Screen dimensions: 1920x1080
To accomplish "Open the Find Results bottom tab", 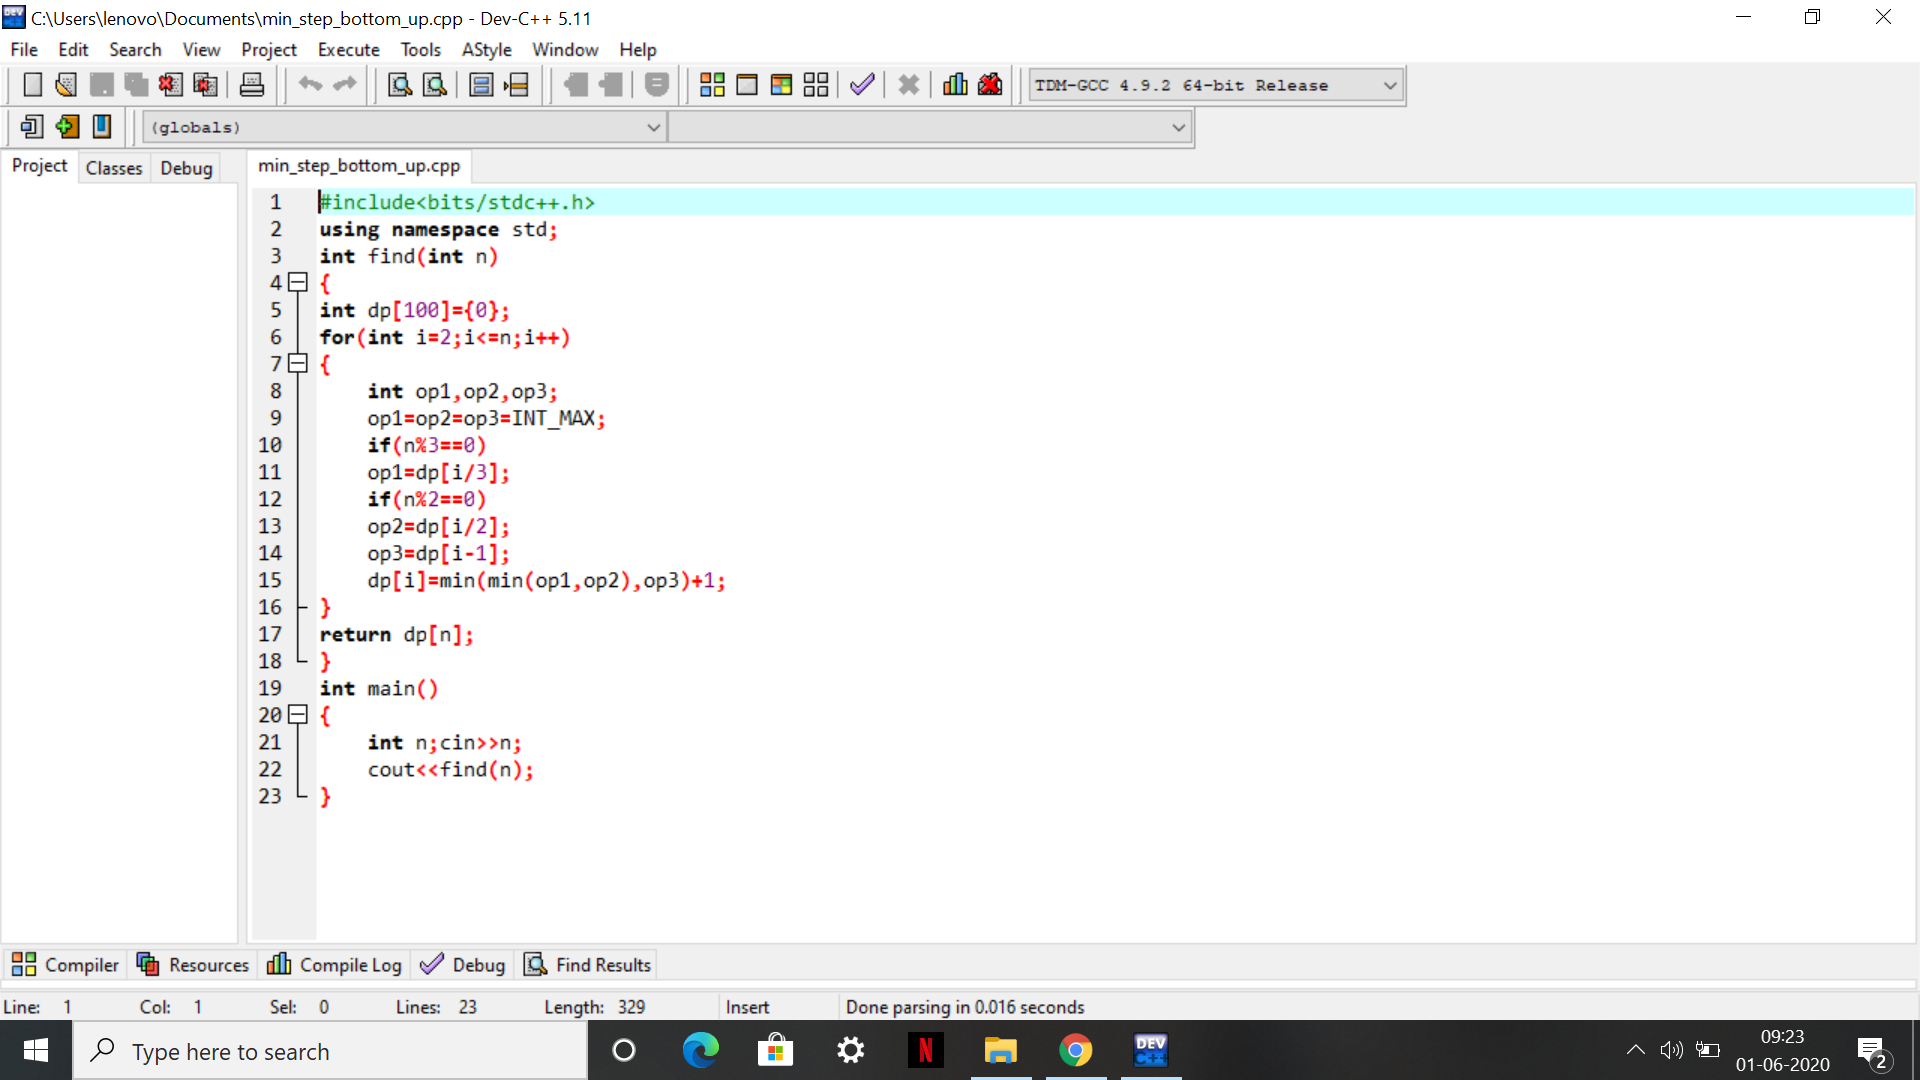I will coord(588,965).
